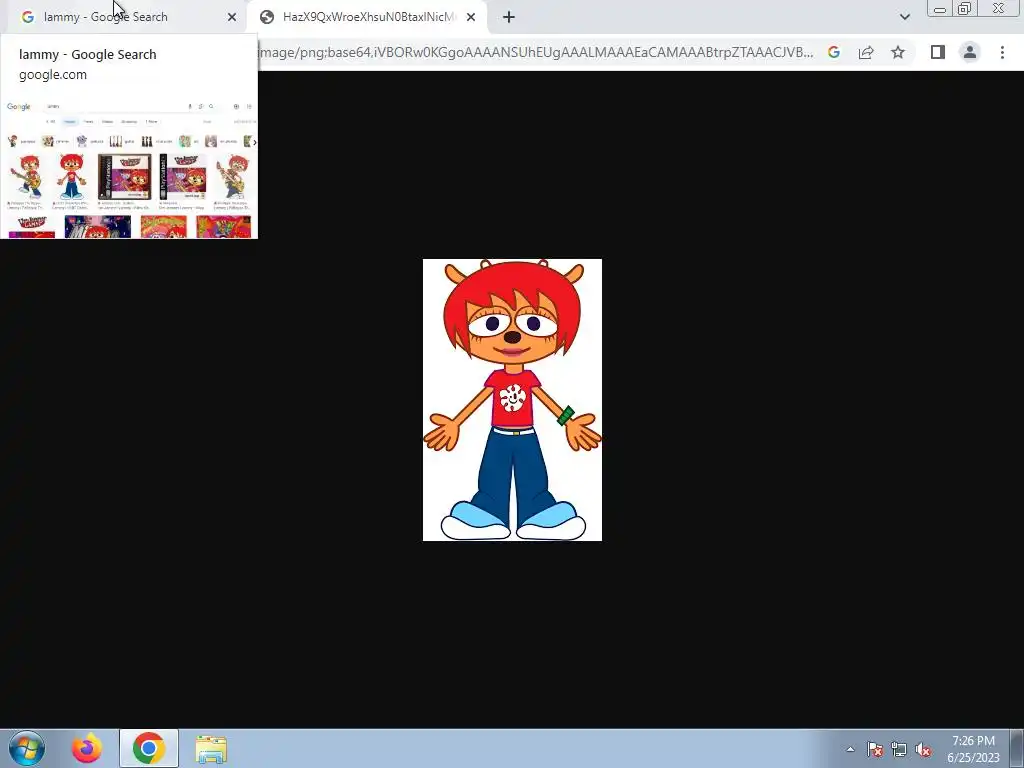Click the Google Lens search icon in address bar
Screen dimensions: 1024x768
click(834, 52)
